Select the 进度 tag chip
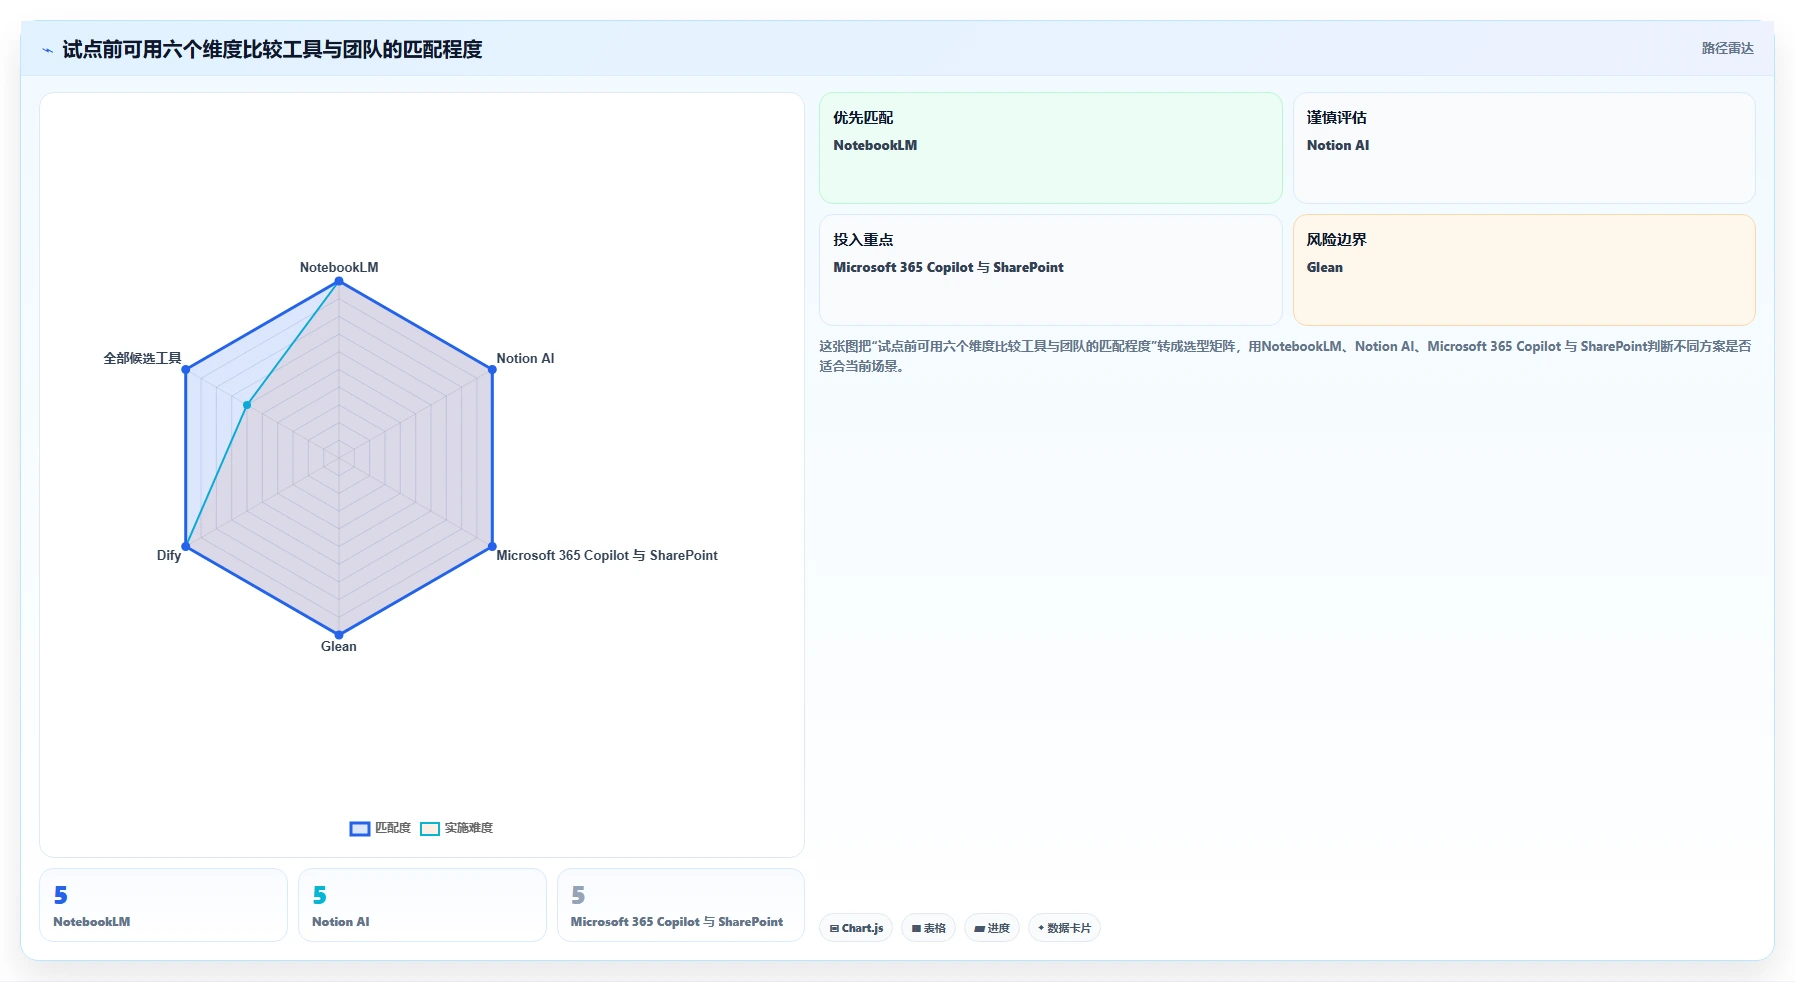The image size is (1795, 982). [992, 928]
